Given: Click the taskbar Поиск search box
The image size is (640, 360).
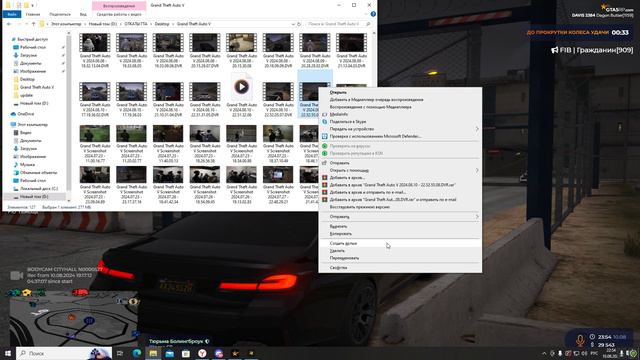Looking at the screenshot, I should [x=64, y=353].
